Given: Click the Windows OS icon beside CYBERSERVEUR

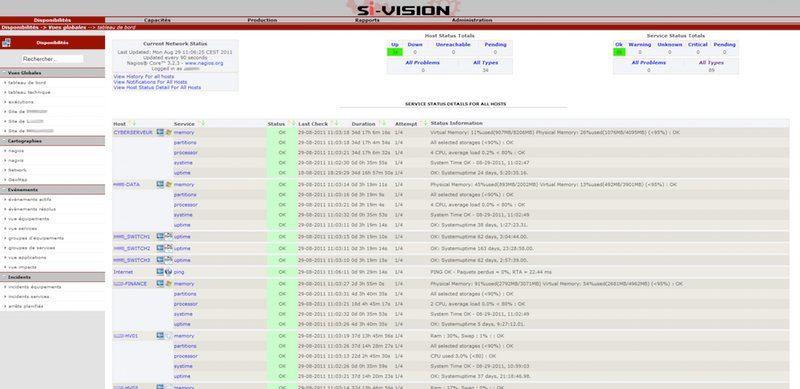Looking at the screenshot, I should point(168,132).
